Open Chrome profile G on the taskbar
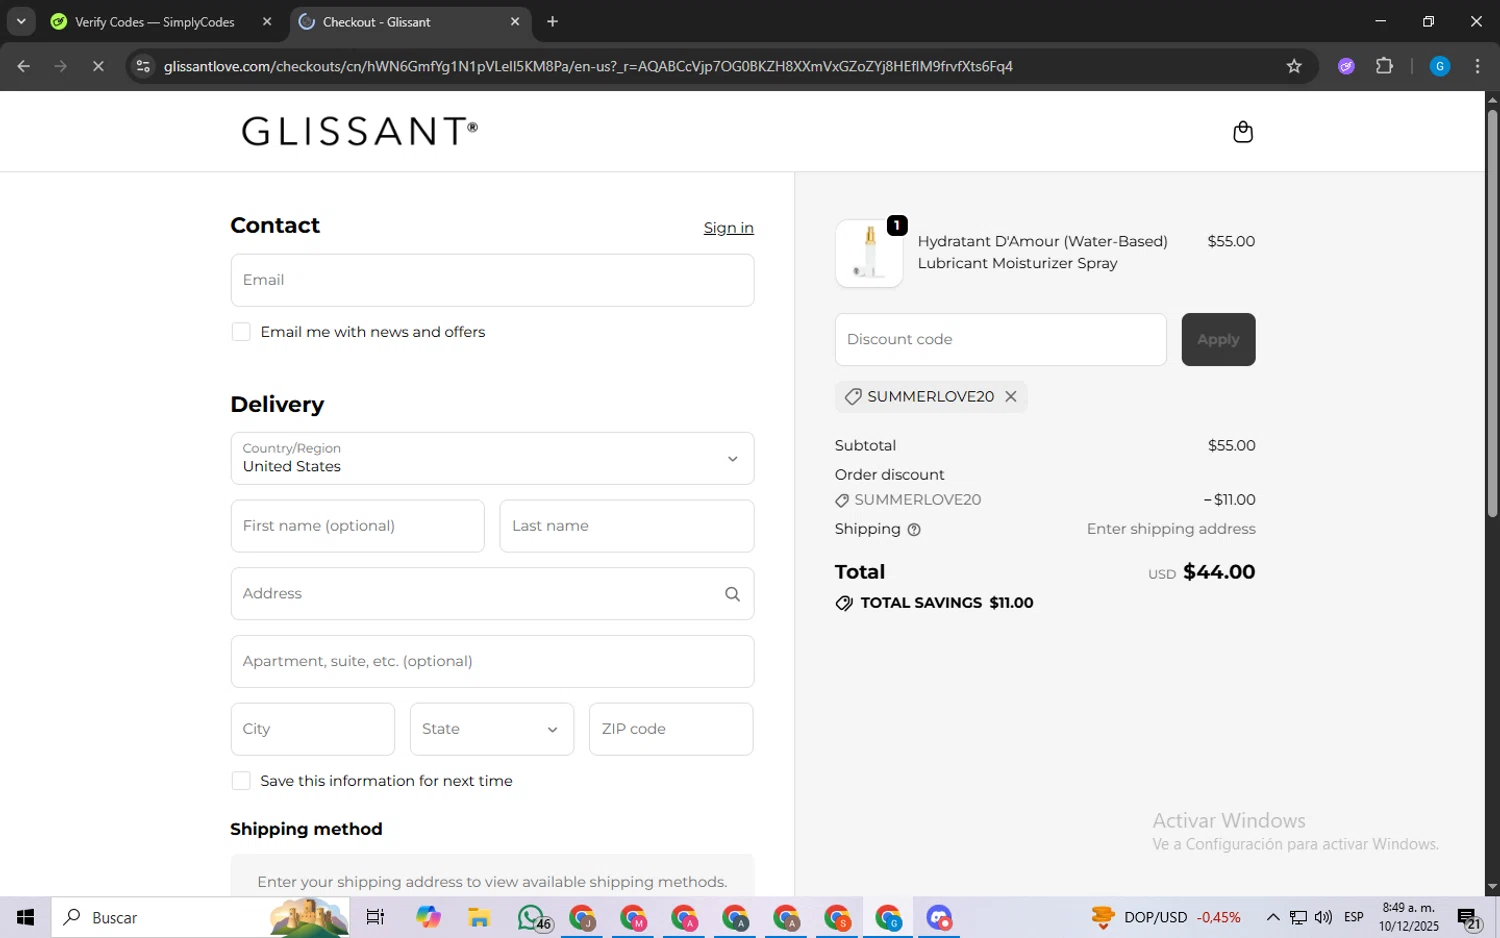 coord(888,917)
